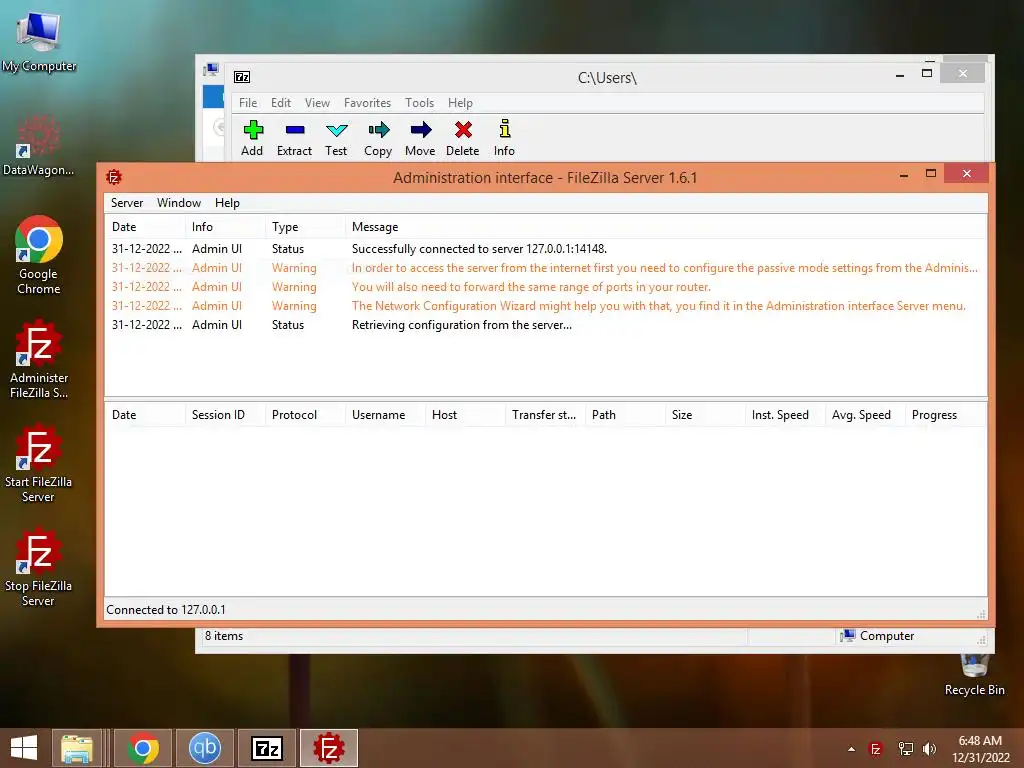The width and height of the screenshot is (1024, 768).
Task: Click the Host column header
Action: pyautogui.click(x=465, y=415)
